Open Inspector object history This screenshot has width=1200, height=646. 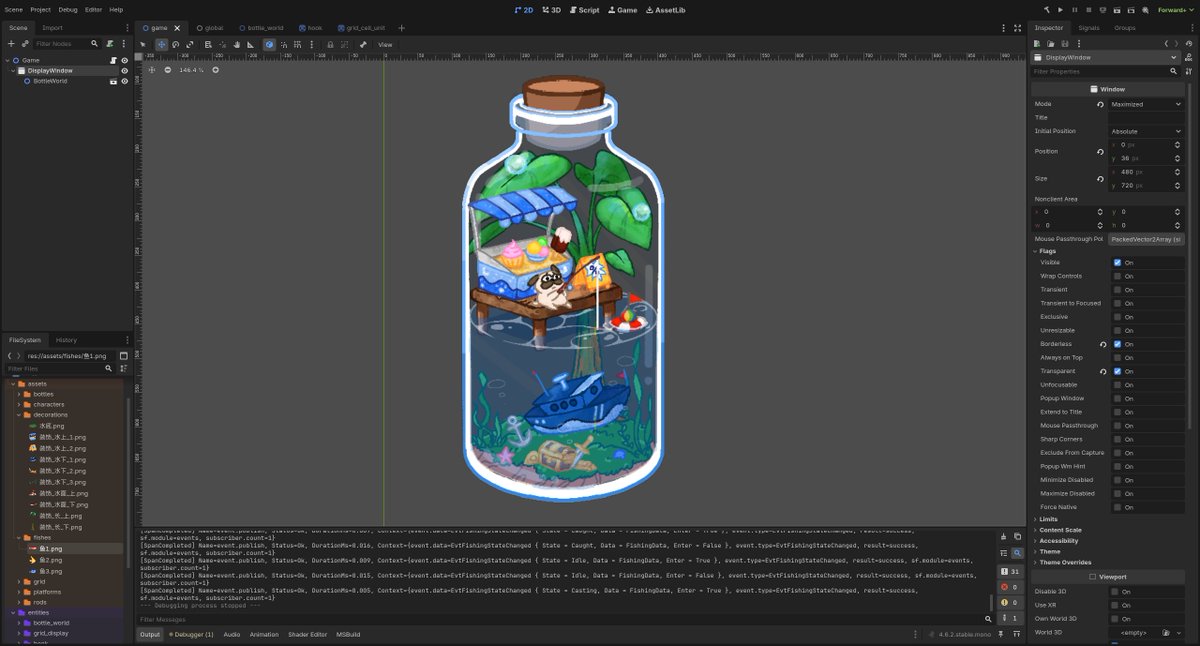pos(1188,43)
